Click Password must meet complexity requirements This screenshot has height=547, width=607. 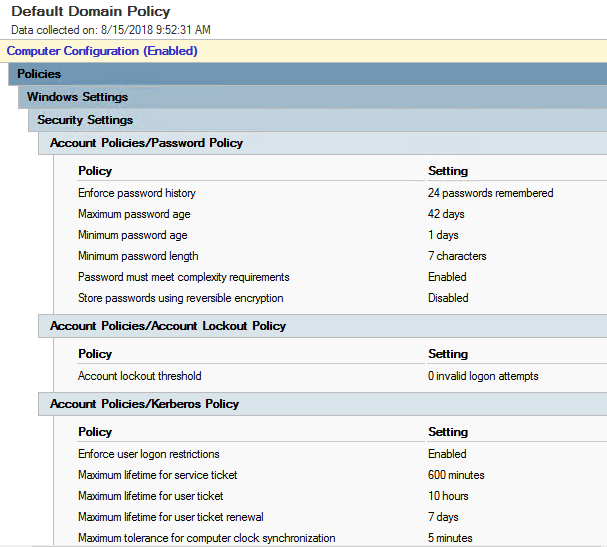(183, 277)
